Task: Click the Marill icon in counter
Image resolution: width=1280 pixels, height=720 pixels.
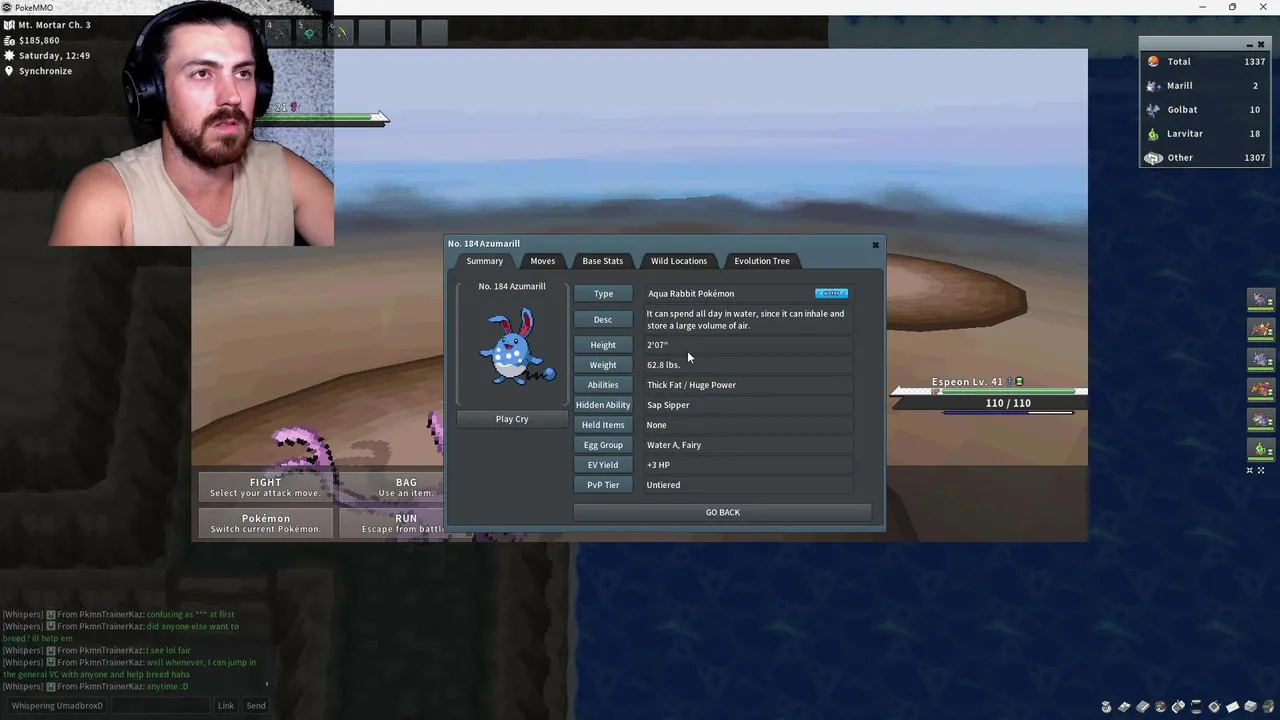Action: coord(1153,86)
